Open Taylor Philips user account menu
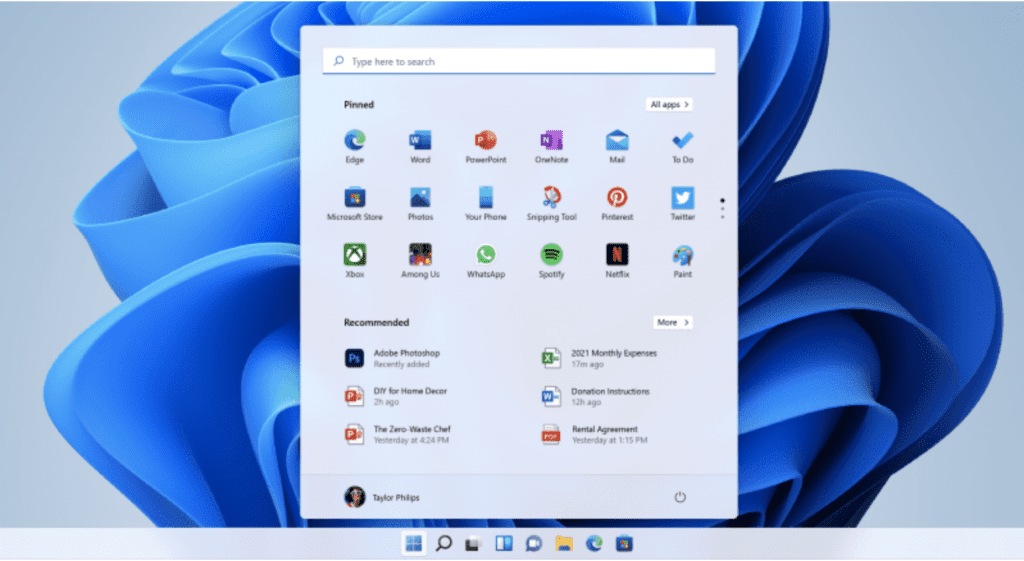 pos(382,497)
